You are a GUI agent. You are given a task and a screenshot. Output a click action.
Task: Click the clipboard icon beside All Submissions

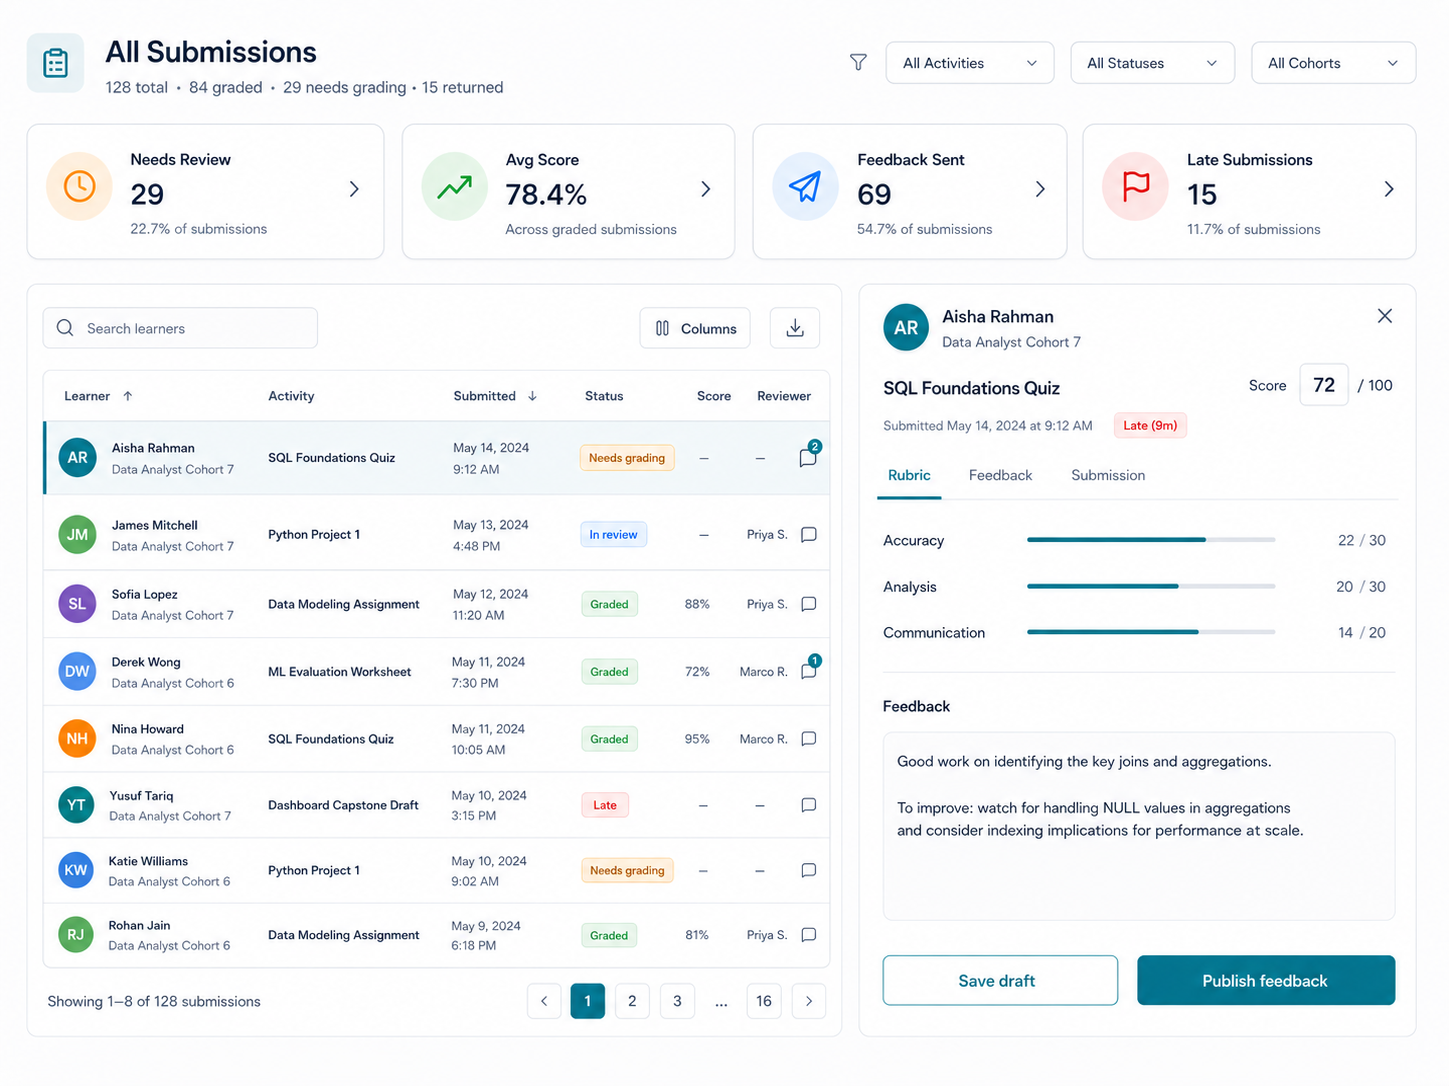tap(55, 63)
